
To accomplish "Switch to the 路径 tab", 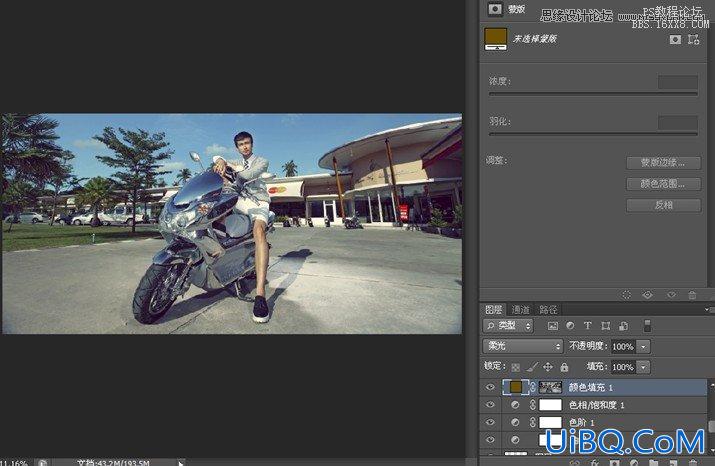I will click(x=548, y=310).
